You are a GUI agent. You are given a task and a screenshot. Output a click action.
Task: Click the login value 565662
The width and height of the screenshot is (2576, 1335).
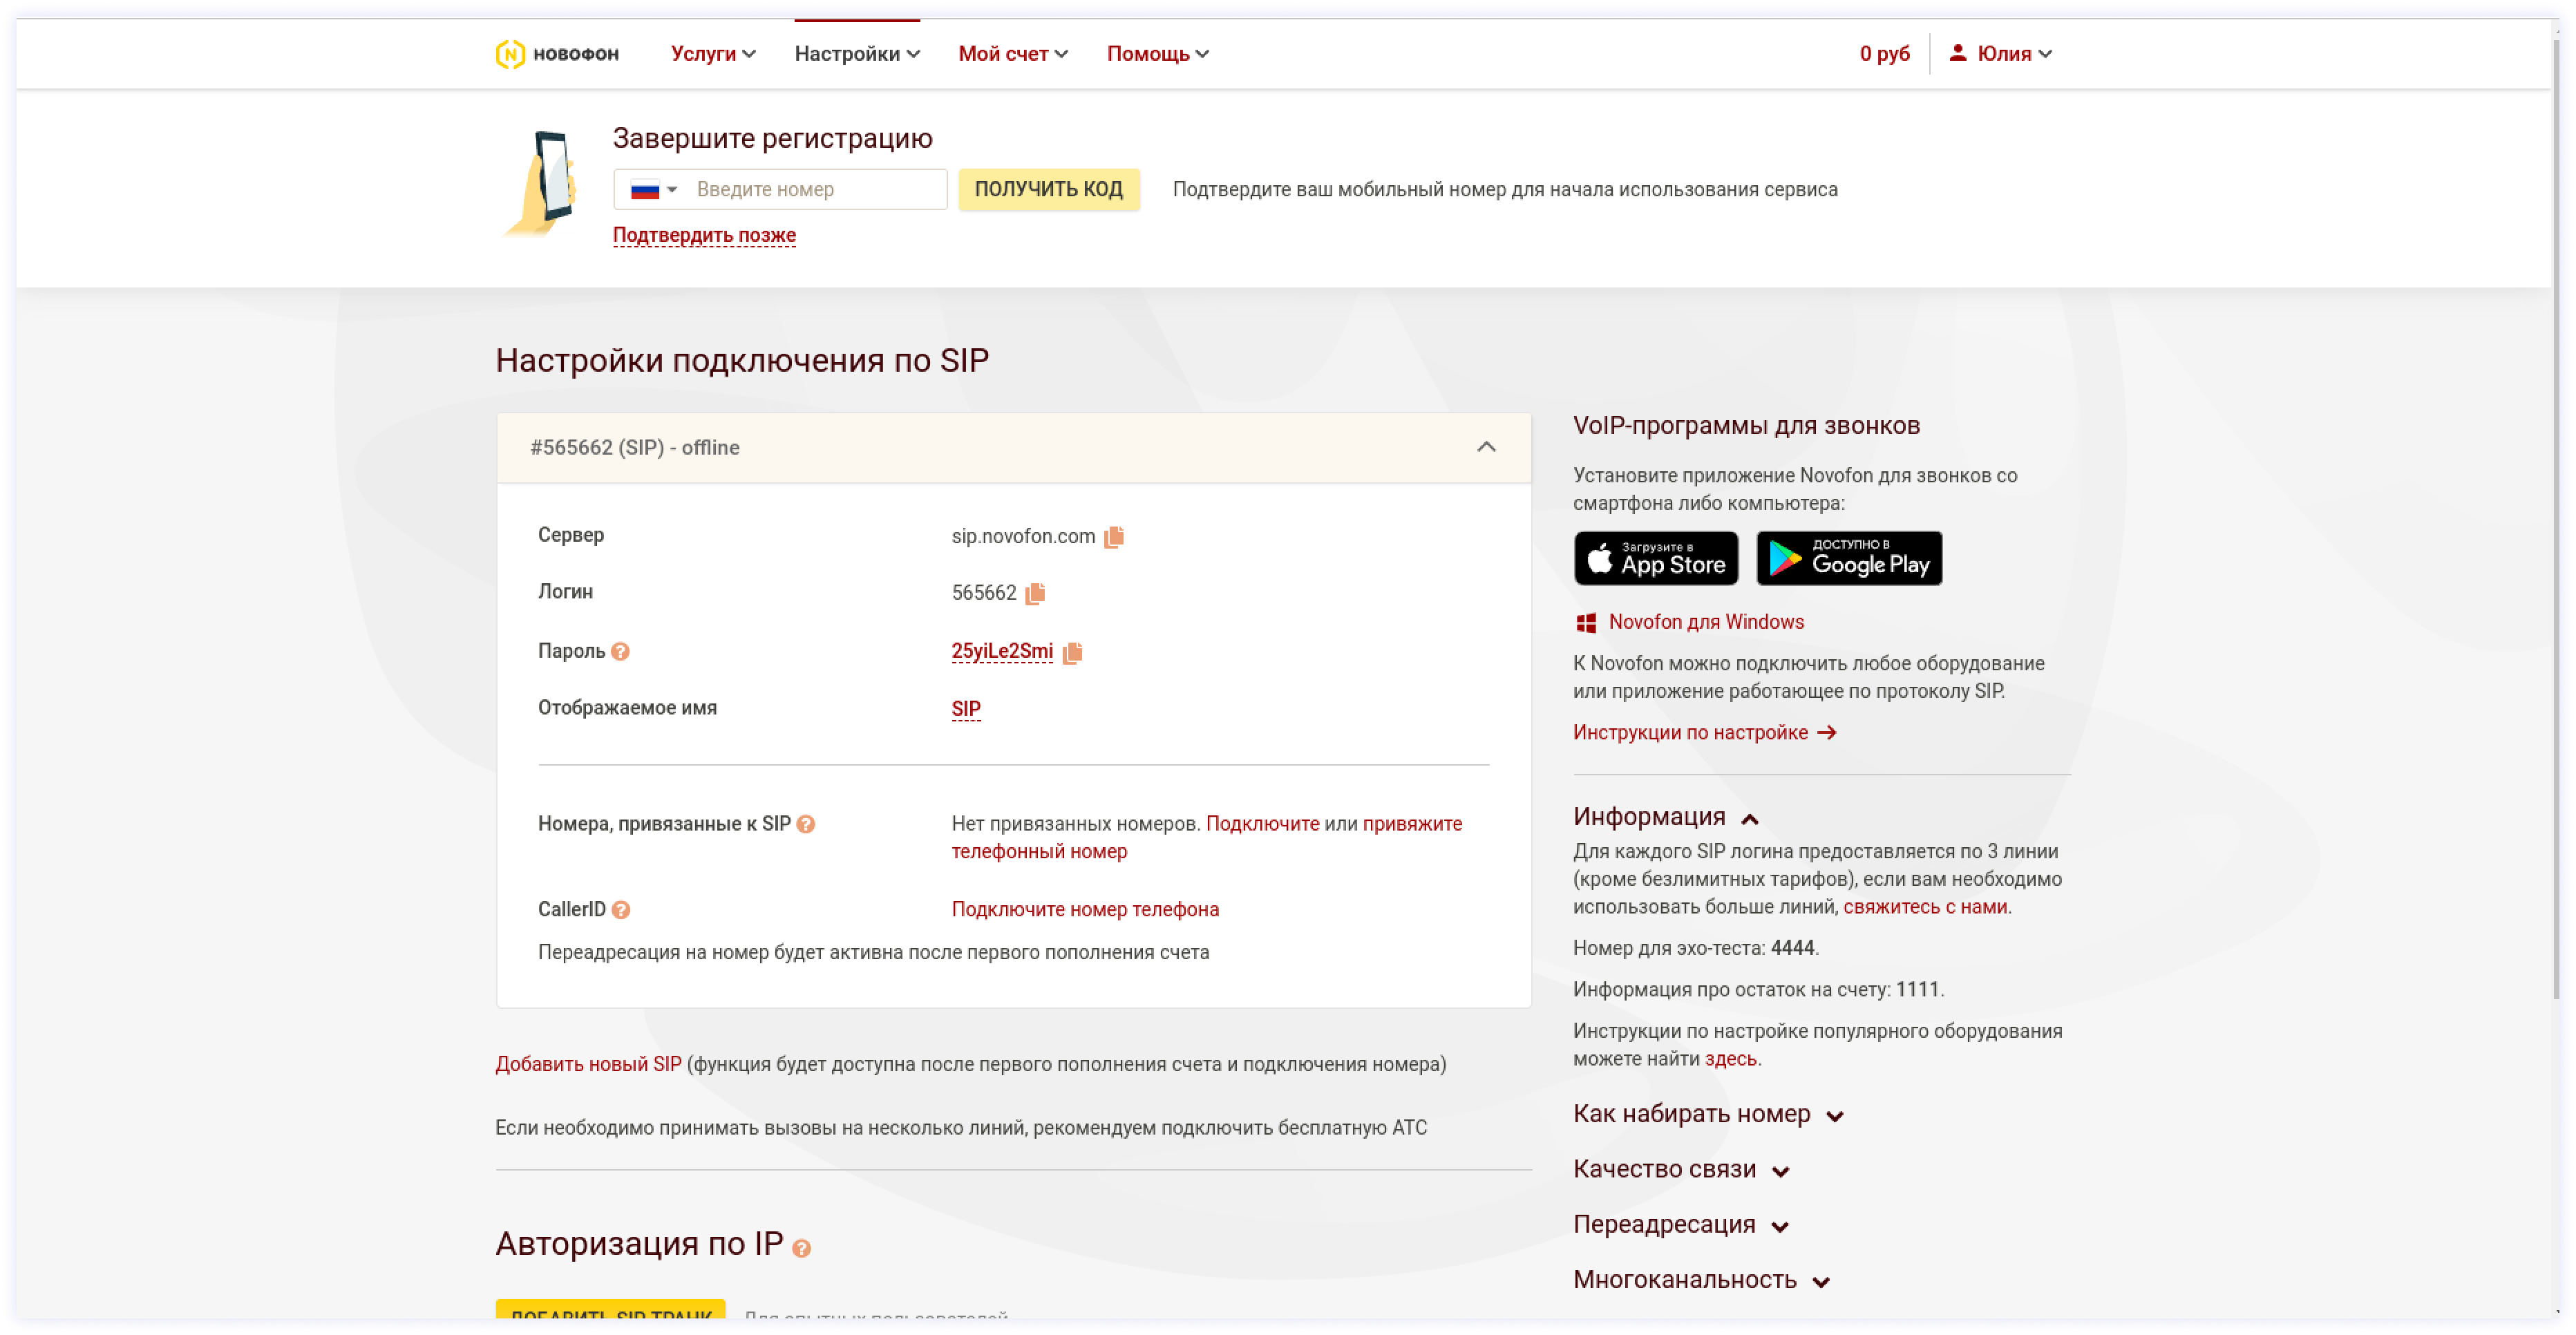(984, 594)
